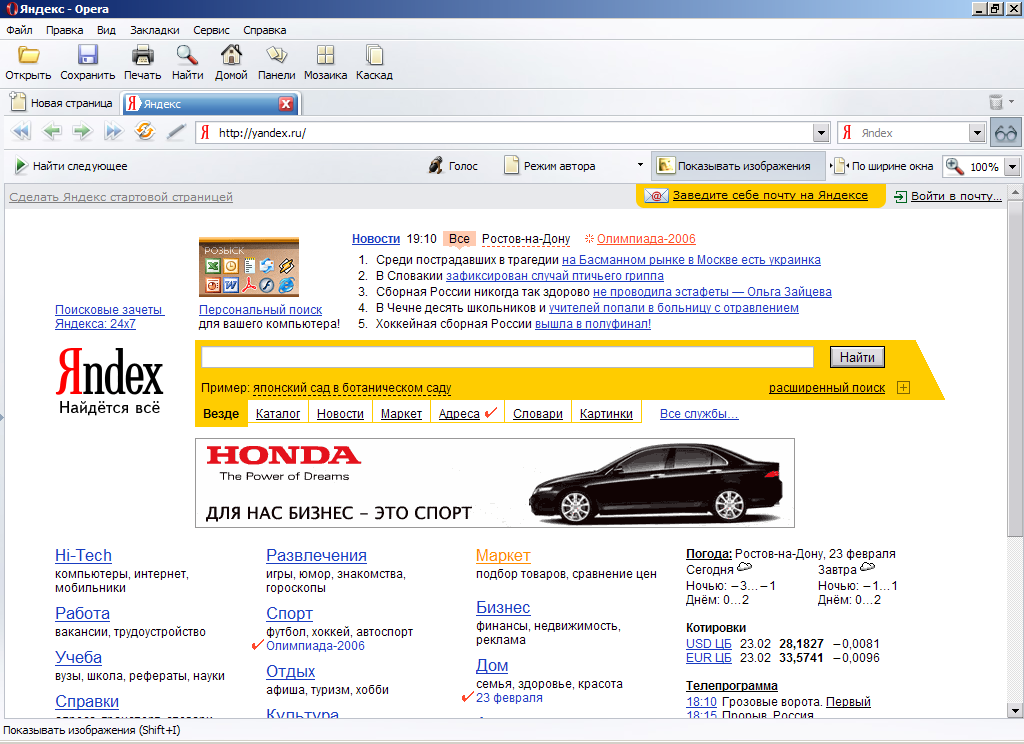Screen dimensions: 1024x744
Task: Click the Найти search button
Action: [x=857, y=357]
